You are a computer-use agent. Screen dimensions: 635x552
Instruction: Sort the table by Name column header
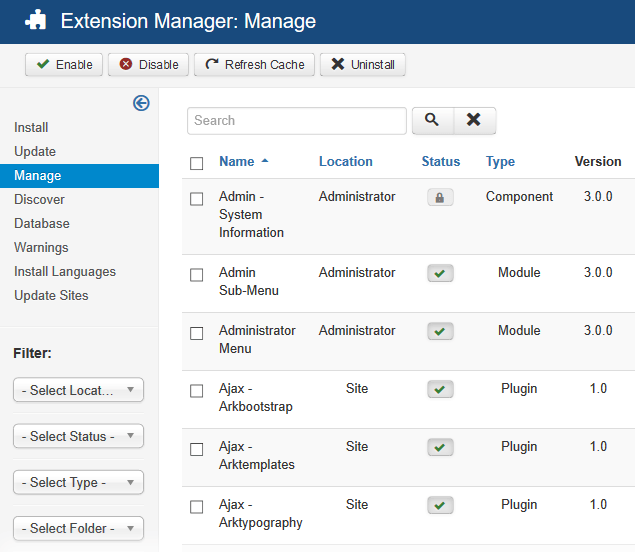click(x=237, y=162)
